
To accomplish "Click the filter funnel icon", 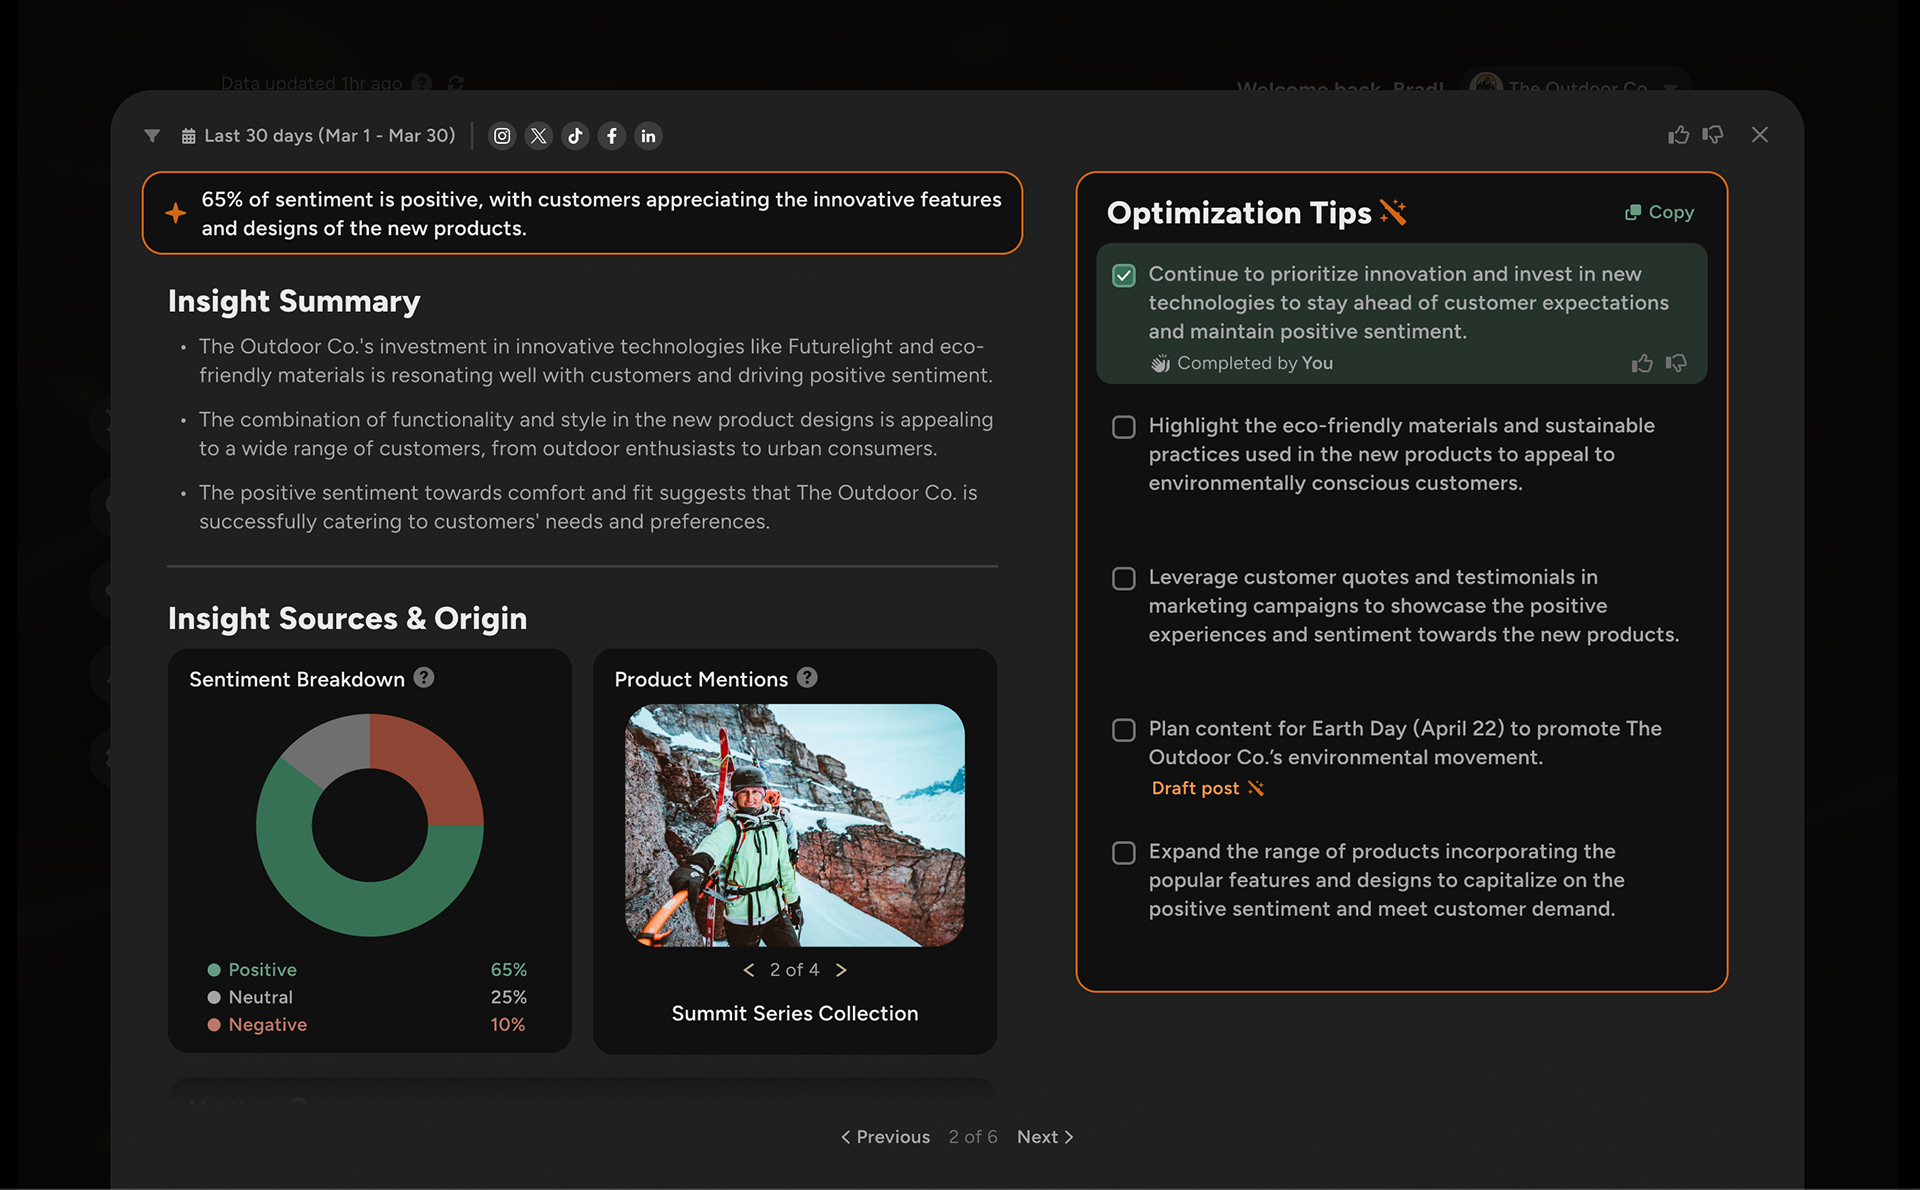I will coord(152,136).
